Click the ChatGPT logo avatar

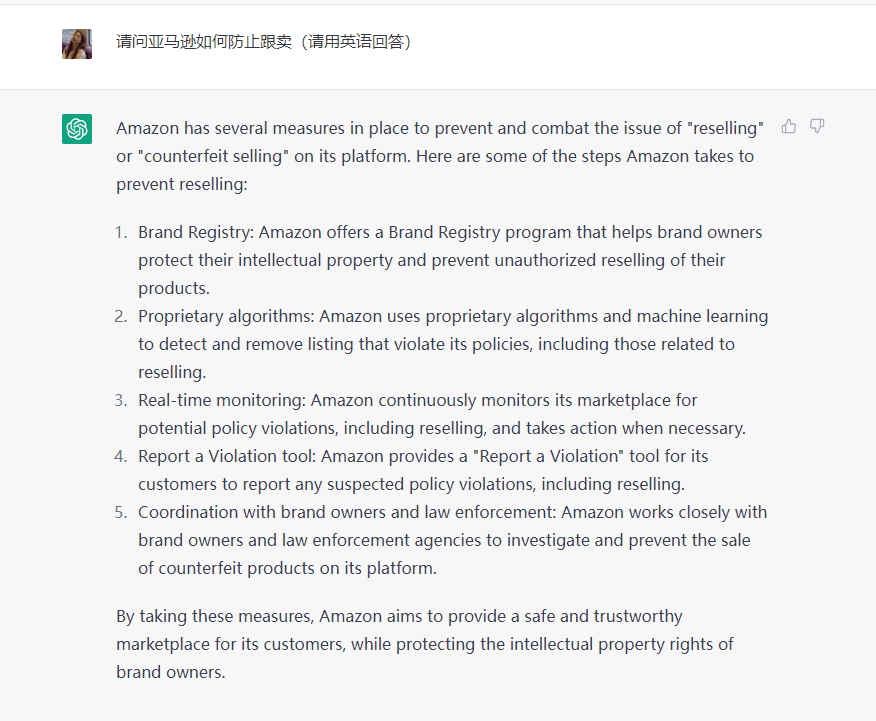pyautogui.click(x=77, y=129)
